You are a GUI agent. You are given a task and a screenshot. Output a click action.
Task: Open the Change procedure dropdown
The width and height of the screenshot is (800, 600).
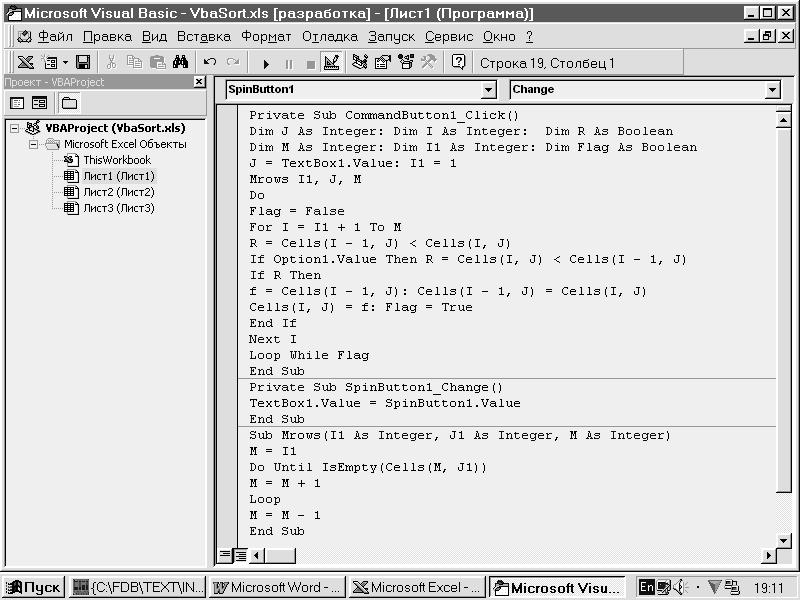[x=772, y=90]
